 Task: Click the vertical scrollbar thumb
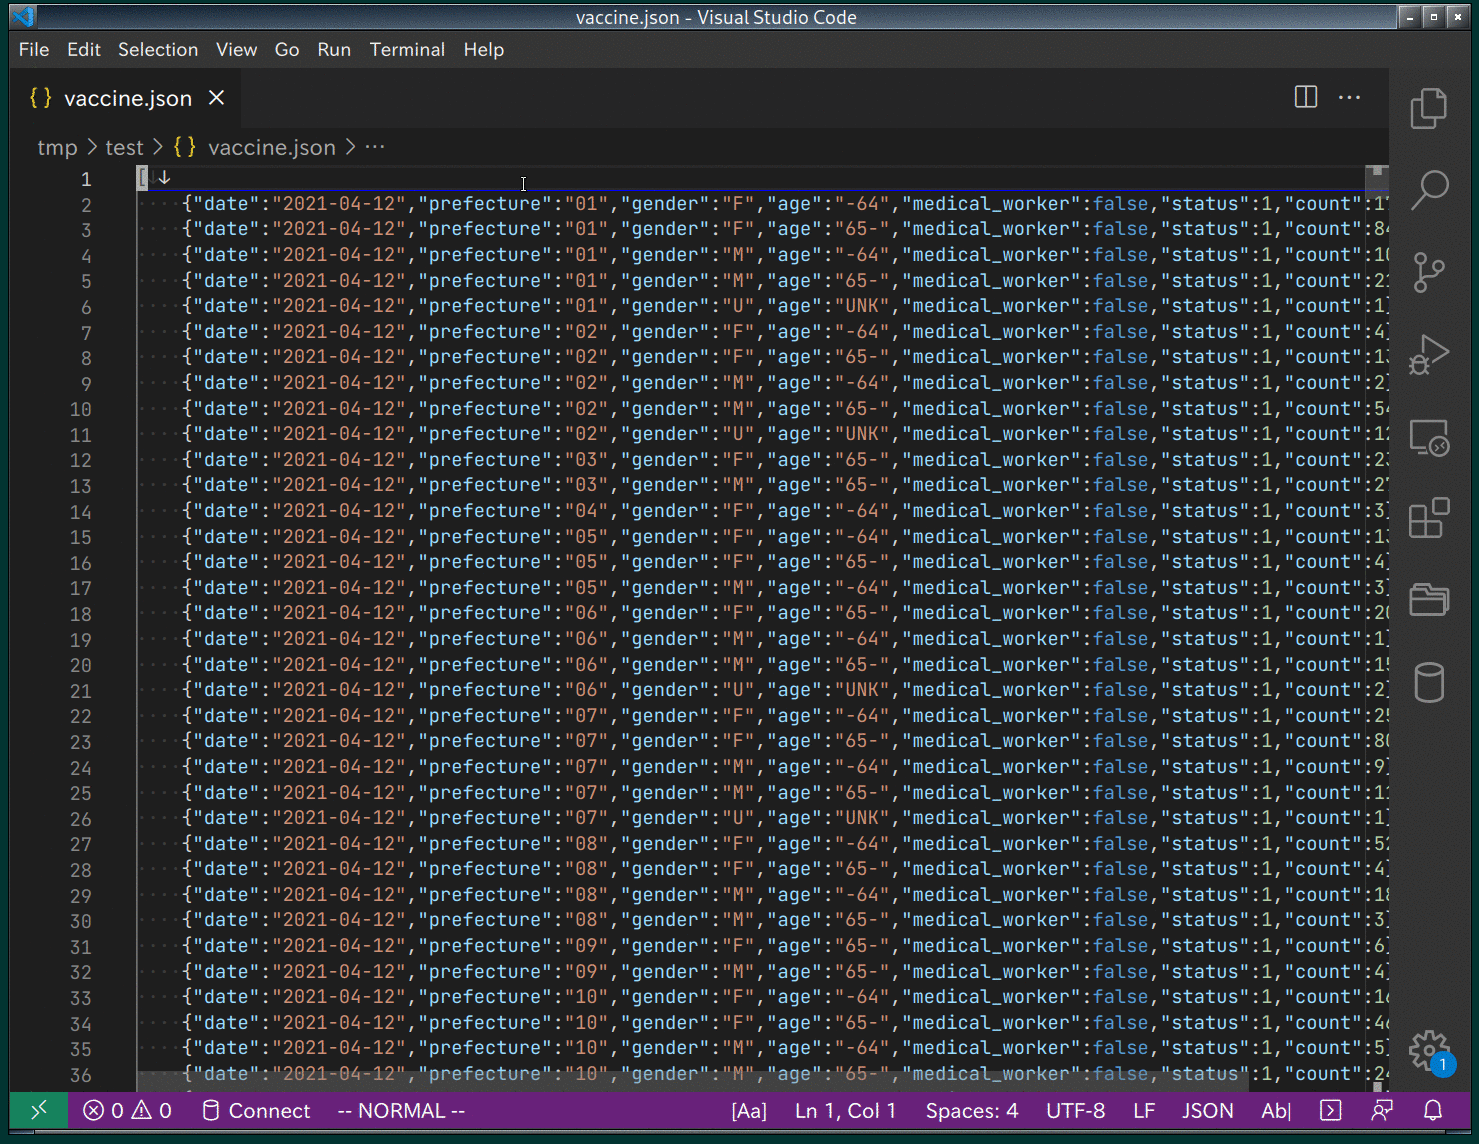point(1377,178)
